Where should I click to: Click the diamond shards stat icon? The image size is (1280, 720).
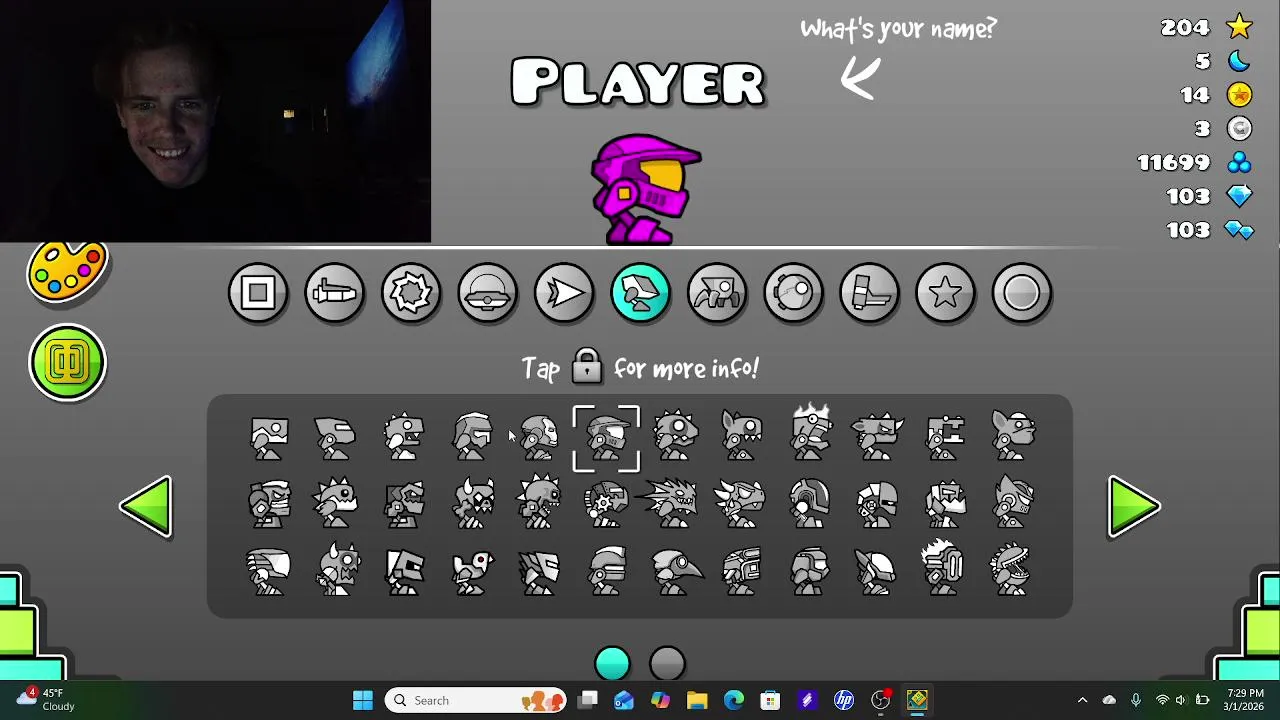[1239, 230]
